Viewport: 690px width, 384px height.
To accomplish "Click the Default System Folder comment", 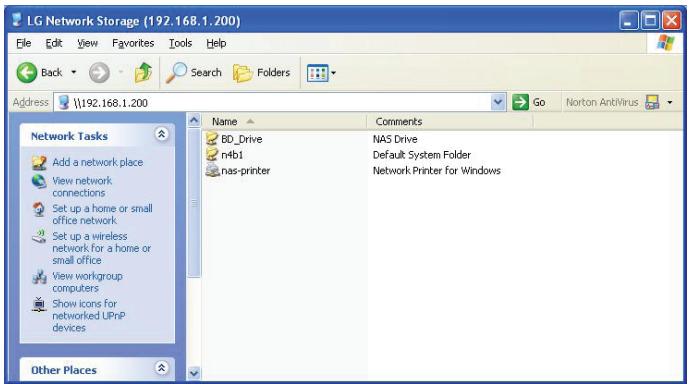I will tap(422, 155).
